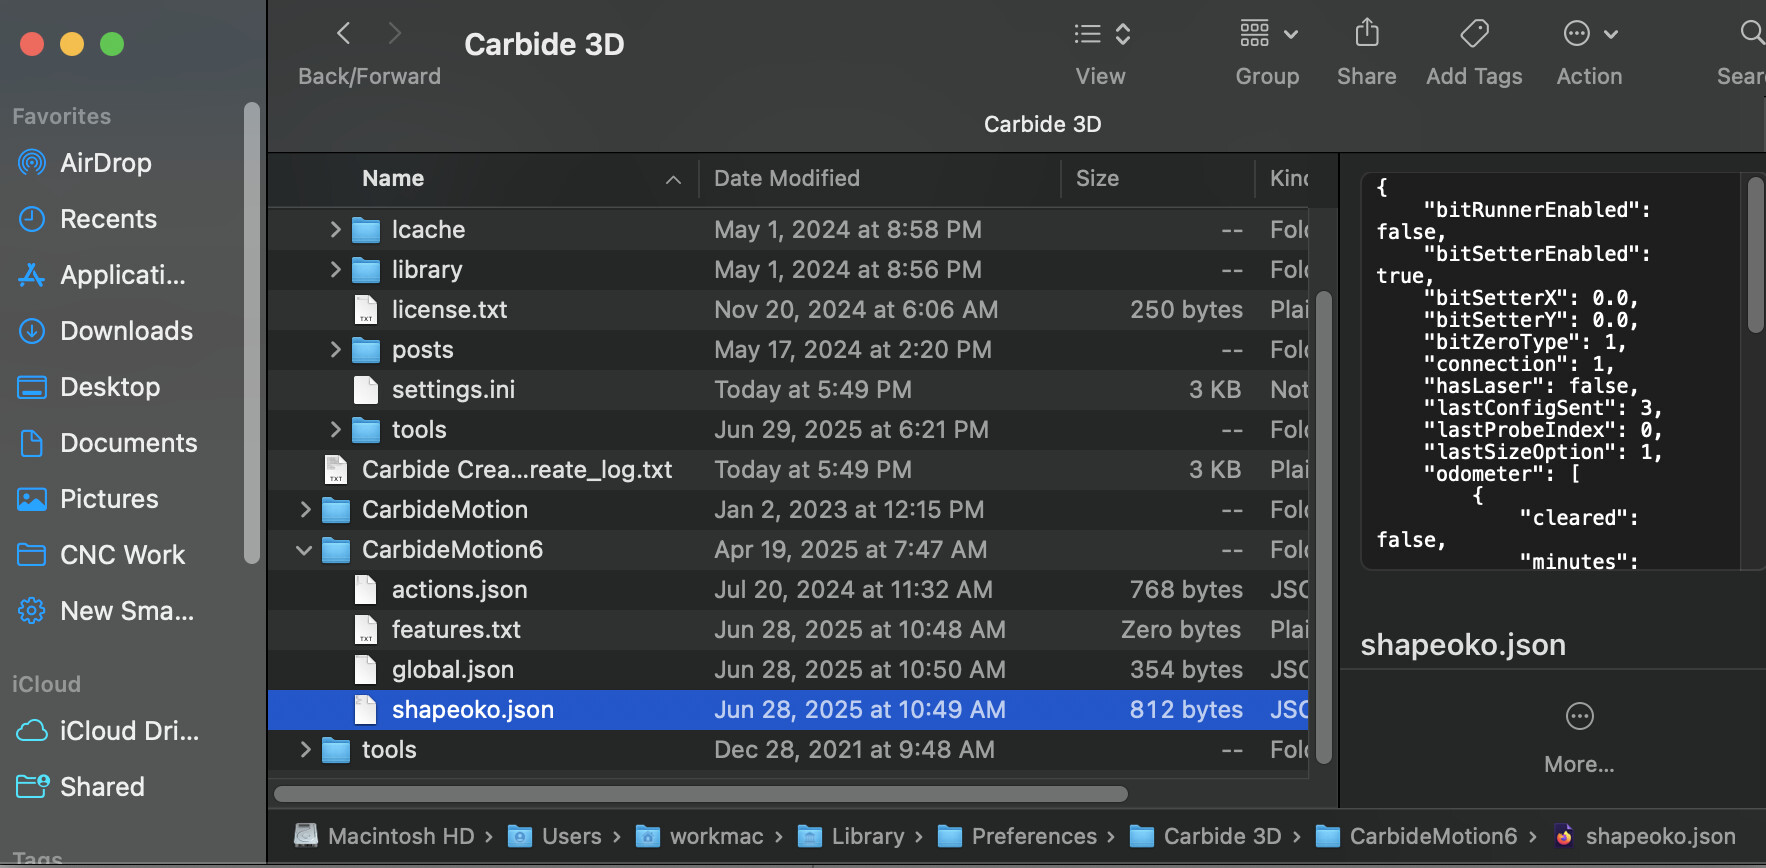Image resolution: width=1766 pixels, height=868 pixels.
Task: Open Pictures in the sidebar
Action: pos(88,499)
